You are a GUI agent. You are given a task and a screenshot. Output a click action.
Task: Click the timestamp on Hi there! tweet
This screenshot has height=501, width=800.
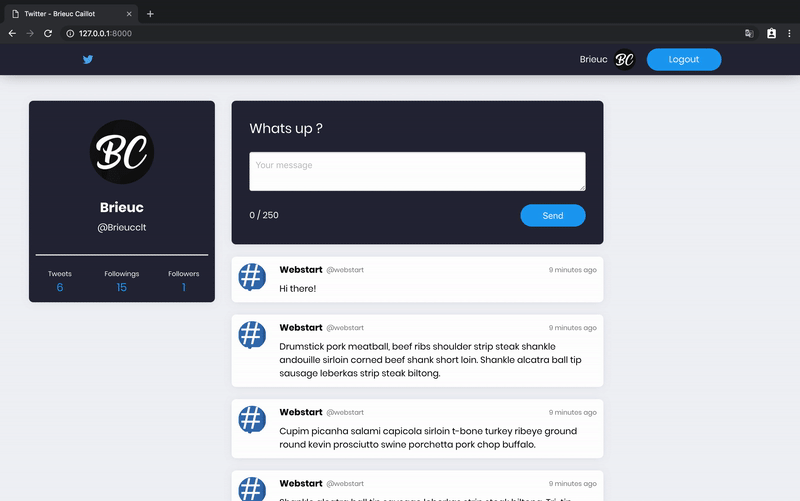(572, 270)
